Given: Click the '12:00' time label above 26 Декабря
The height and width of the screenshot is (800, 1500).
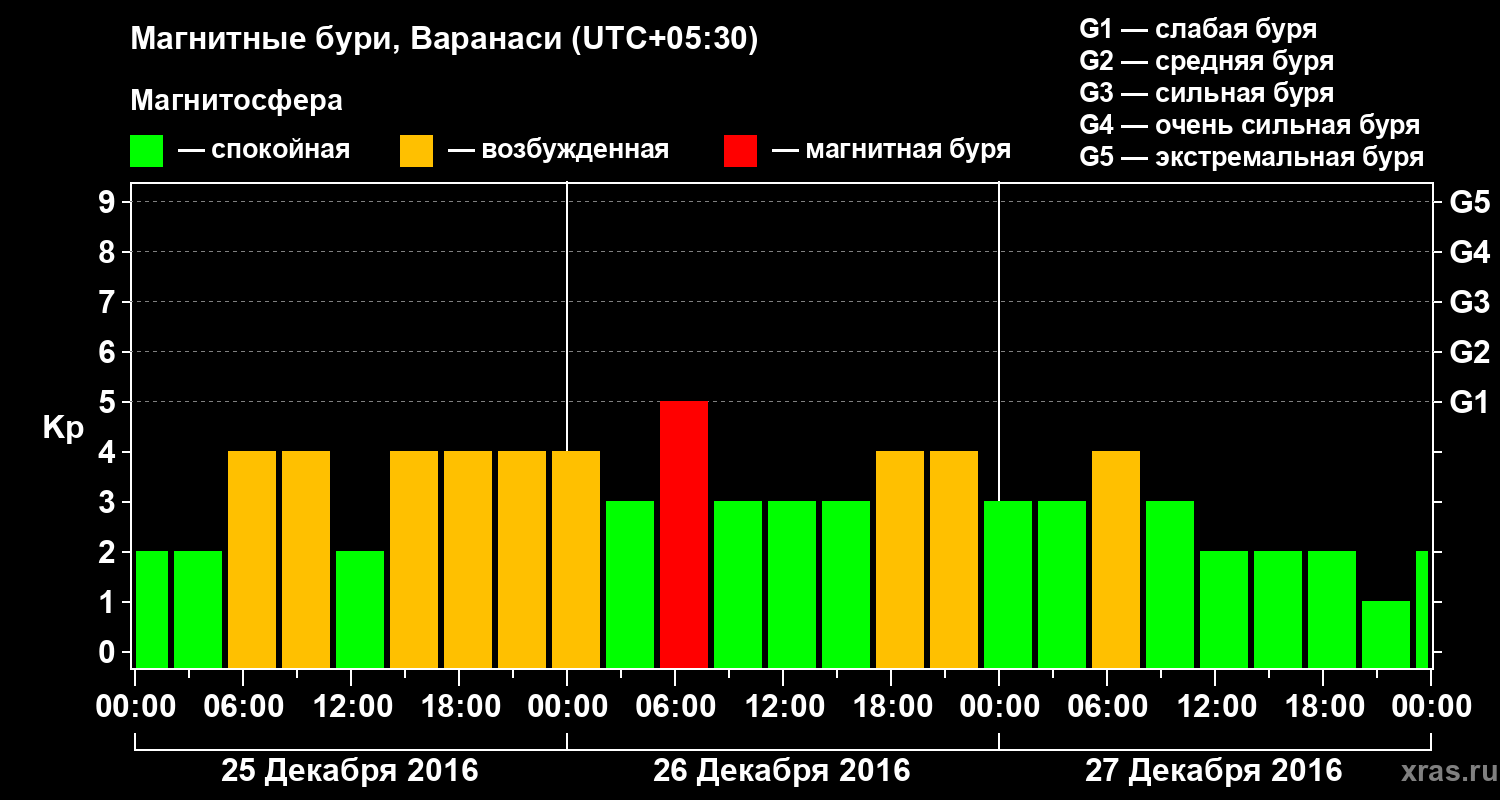Looking at the screenshot, I should pyautogui.click(x=783, y=706).
